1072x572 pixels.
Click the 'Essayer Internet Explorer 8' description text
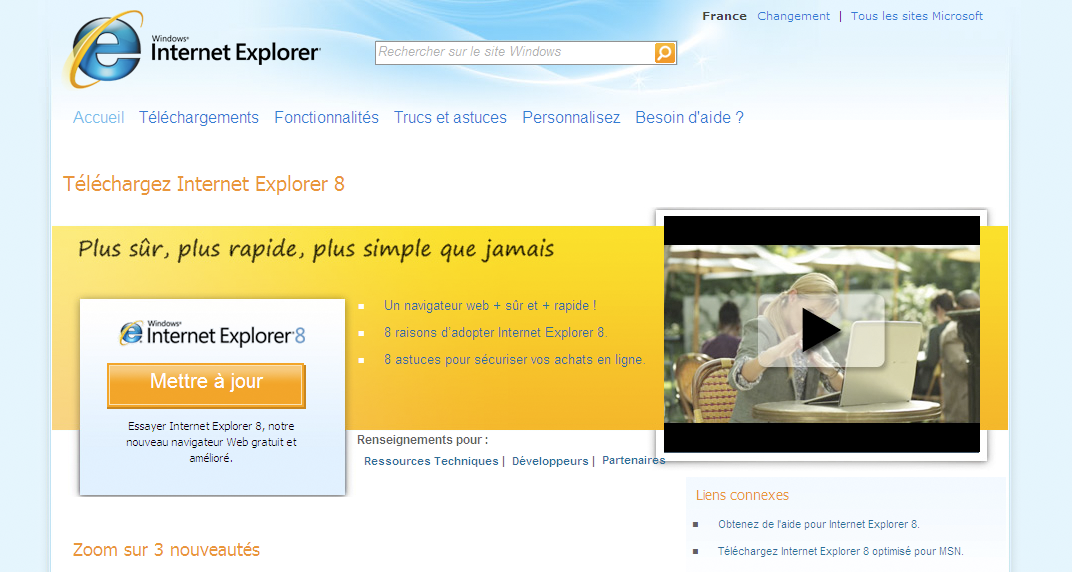click(x=211, y=442)
